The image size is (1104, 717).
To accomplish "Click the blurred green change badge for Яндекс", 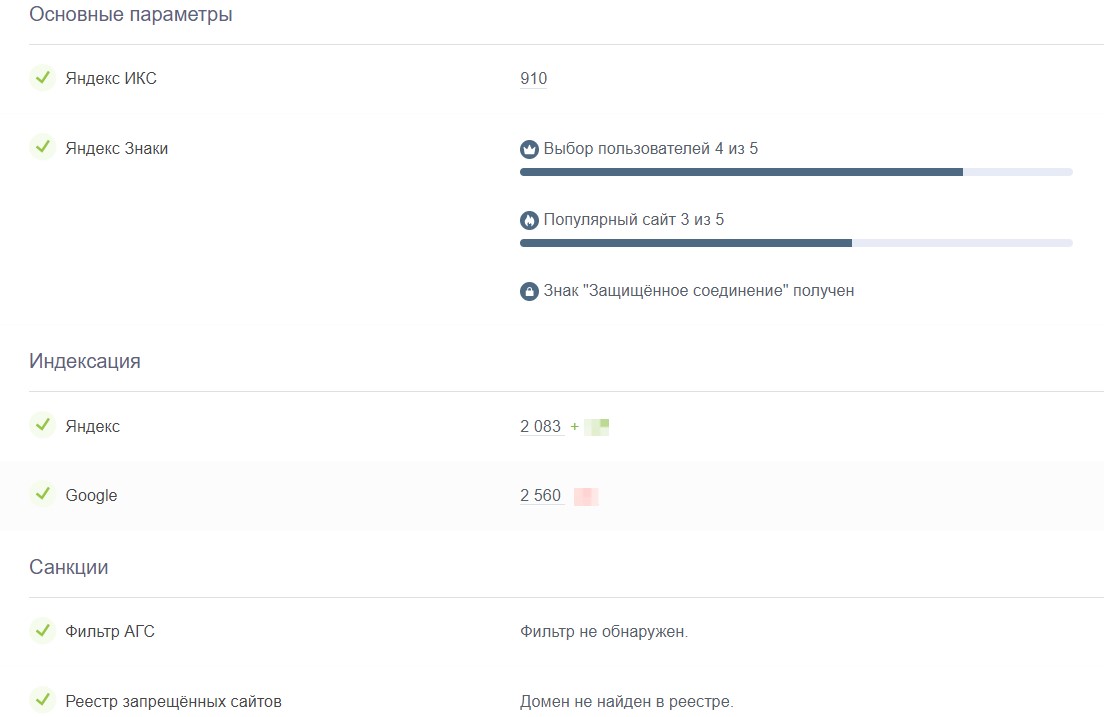I will tap(596, 427).
